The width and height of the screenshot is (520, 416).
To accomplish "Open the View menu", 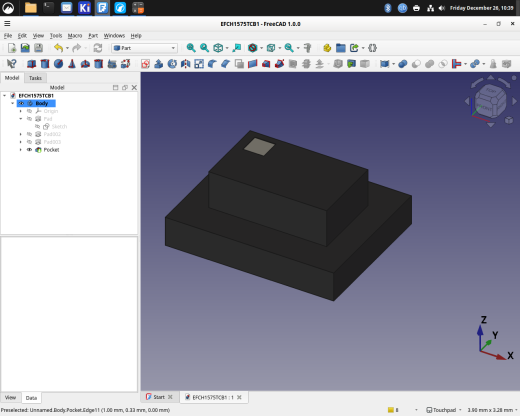I will coord(38,36).
